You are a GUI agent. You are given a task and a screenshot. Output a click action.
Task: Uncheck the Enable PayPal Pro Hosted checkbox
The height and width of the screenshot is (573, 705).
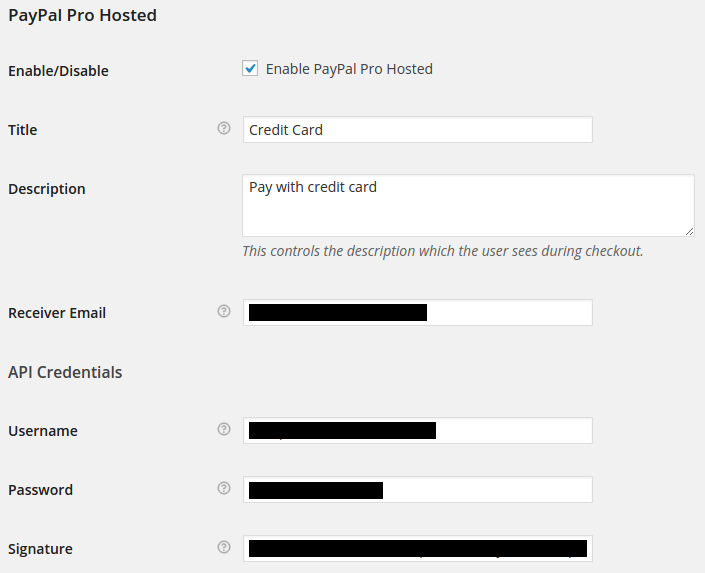pyautogui.click(x=250, y=68)
